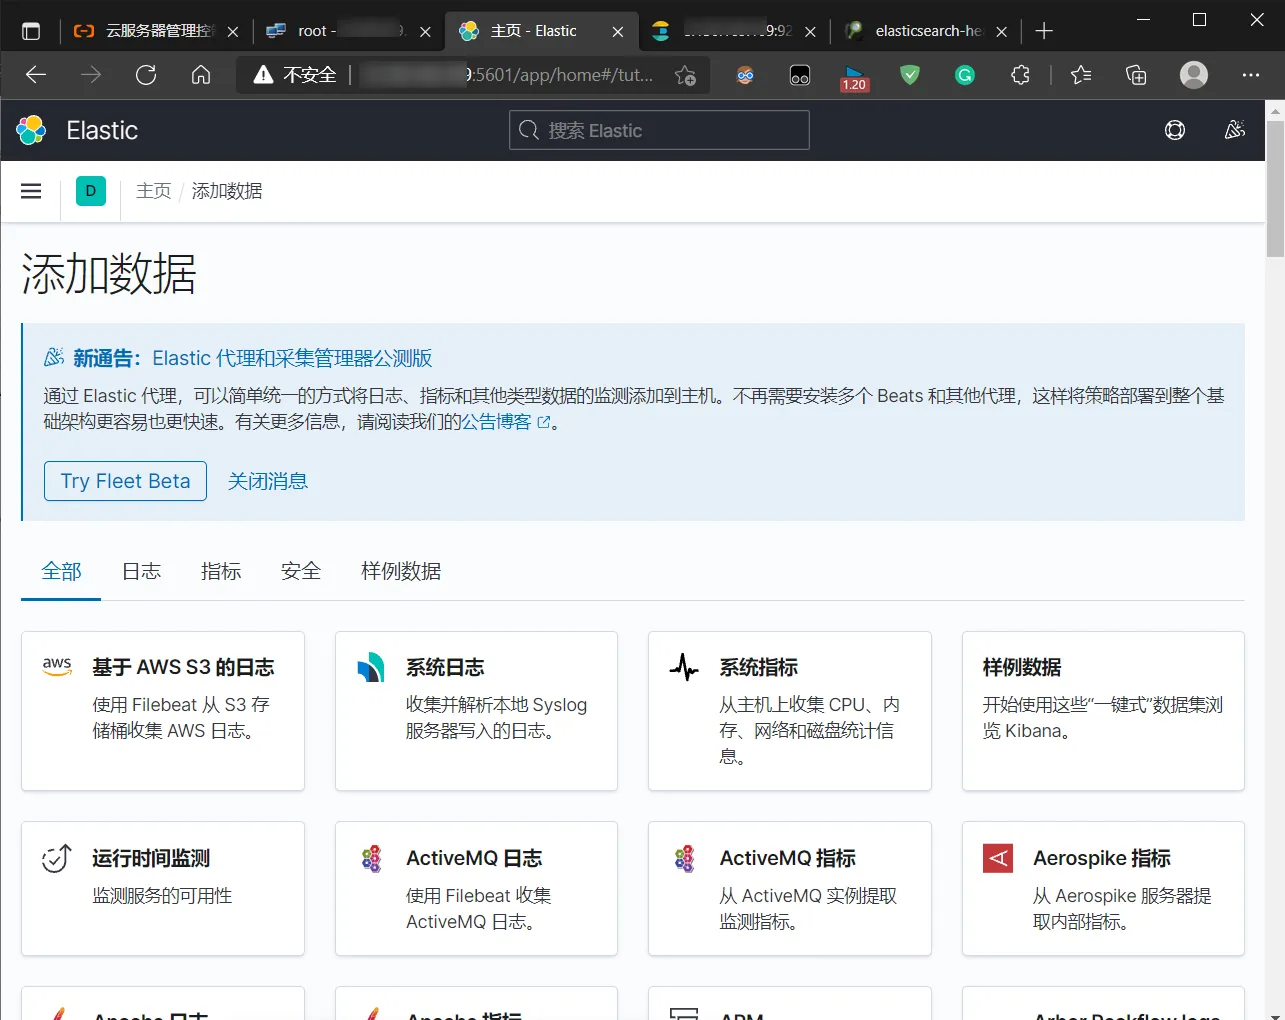This screenshot has height=1020, width=1285.
Task: Open the favorites list icon
Action: 1081,75
